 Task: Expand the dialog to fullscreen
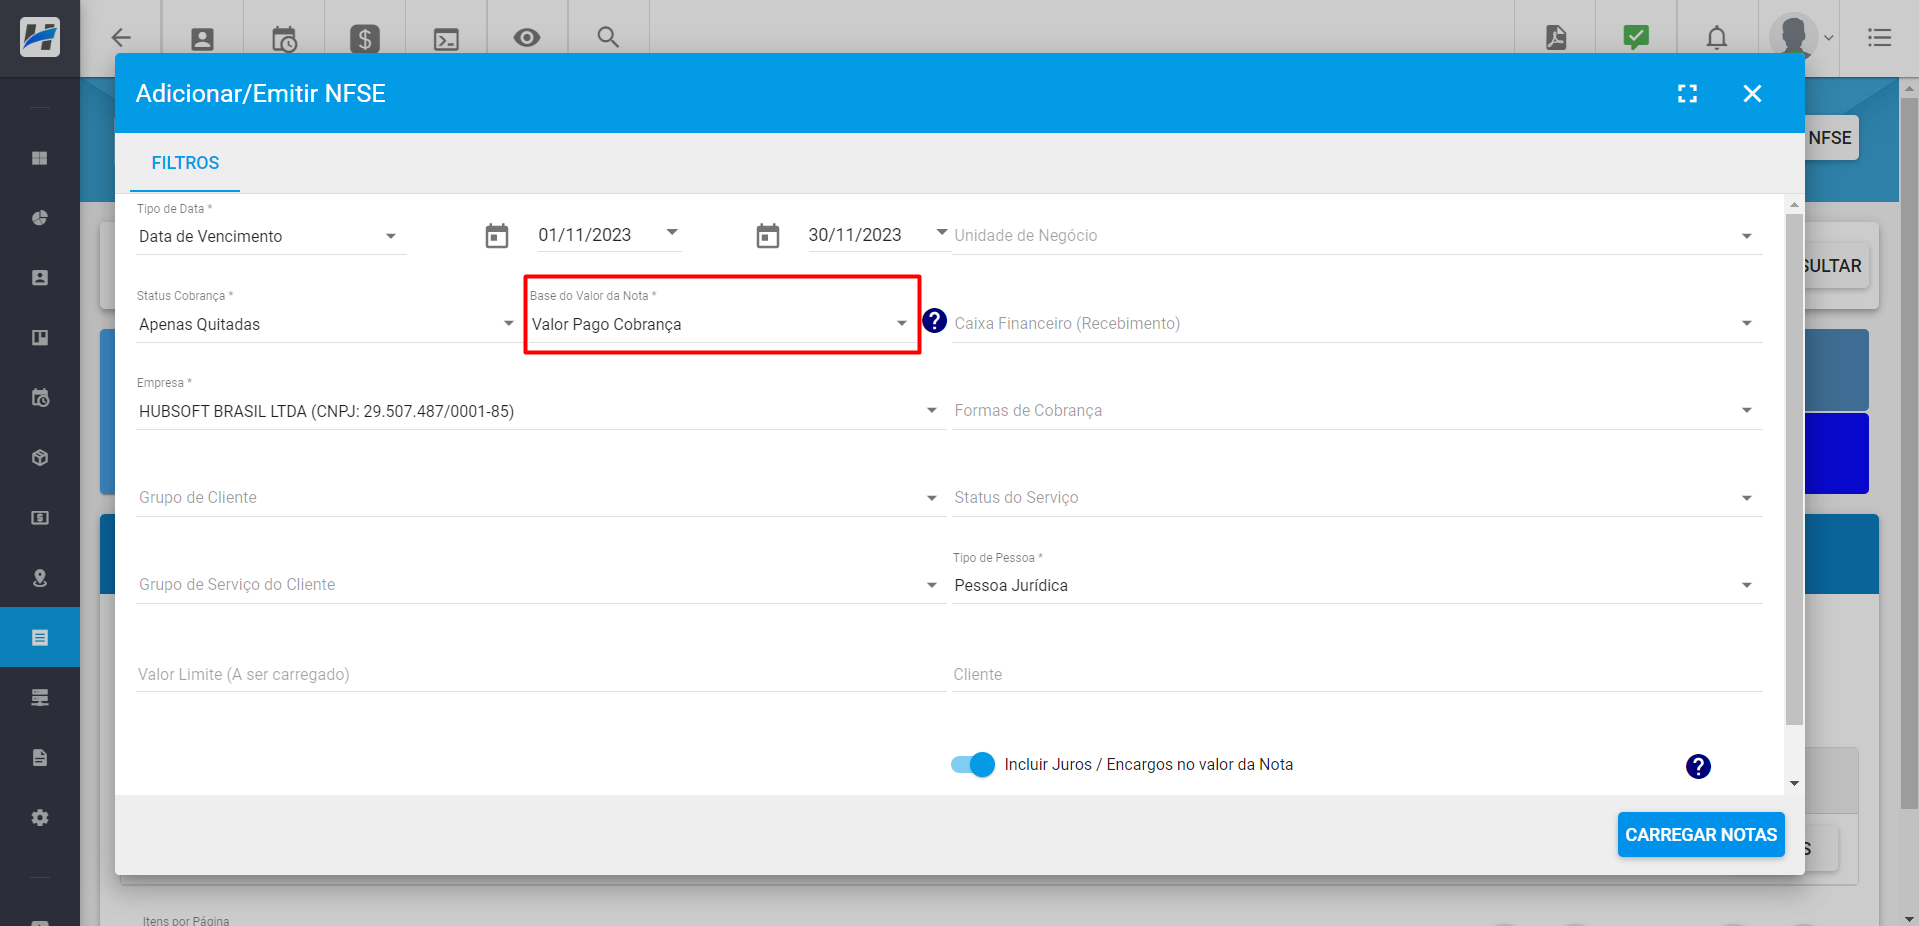[x=1687, y=93]
